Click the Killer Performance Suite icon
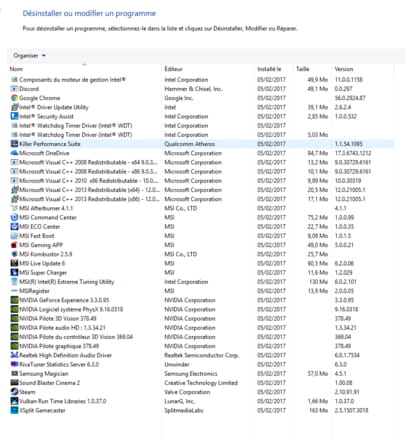Image resolution: width=405 pixels, height=440 pixels. coord(14,144)
